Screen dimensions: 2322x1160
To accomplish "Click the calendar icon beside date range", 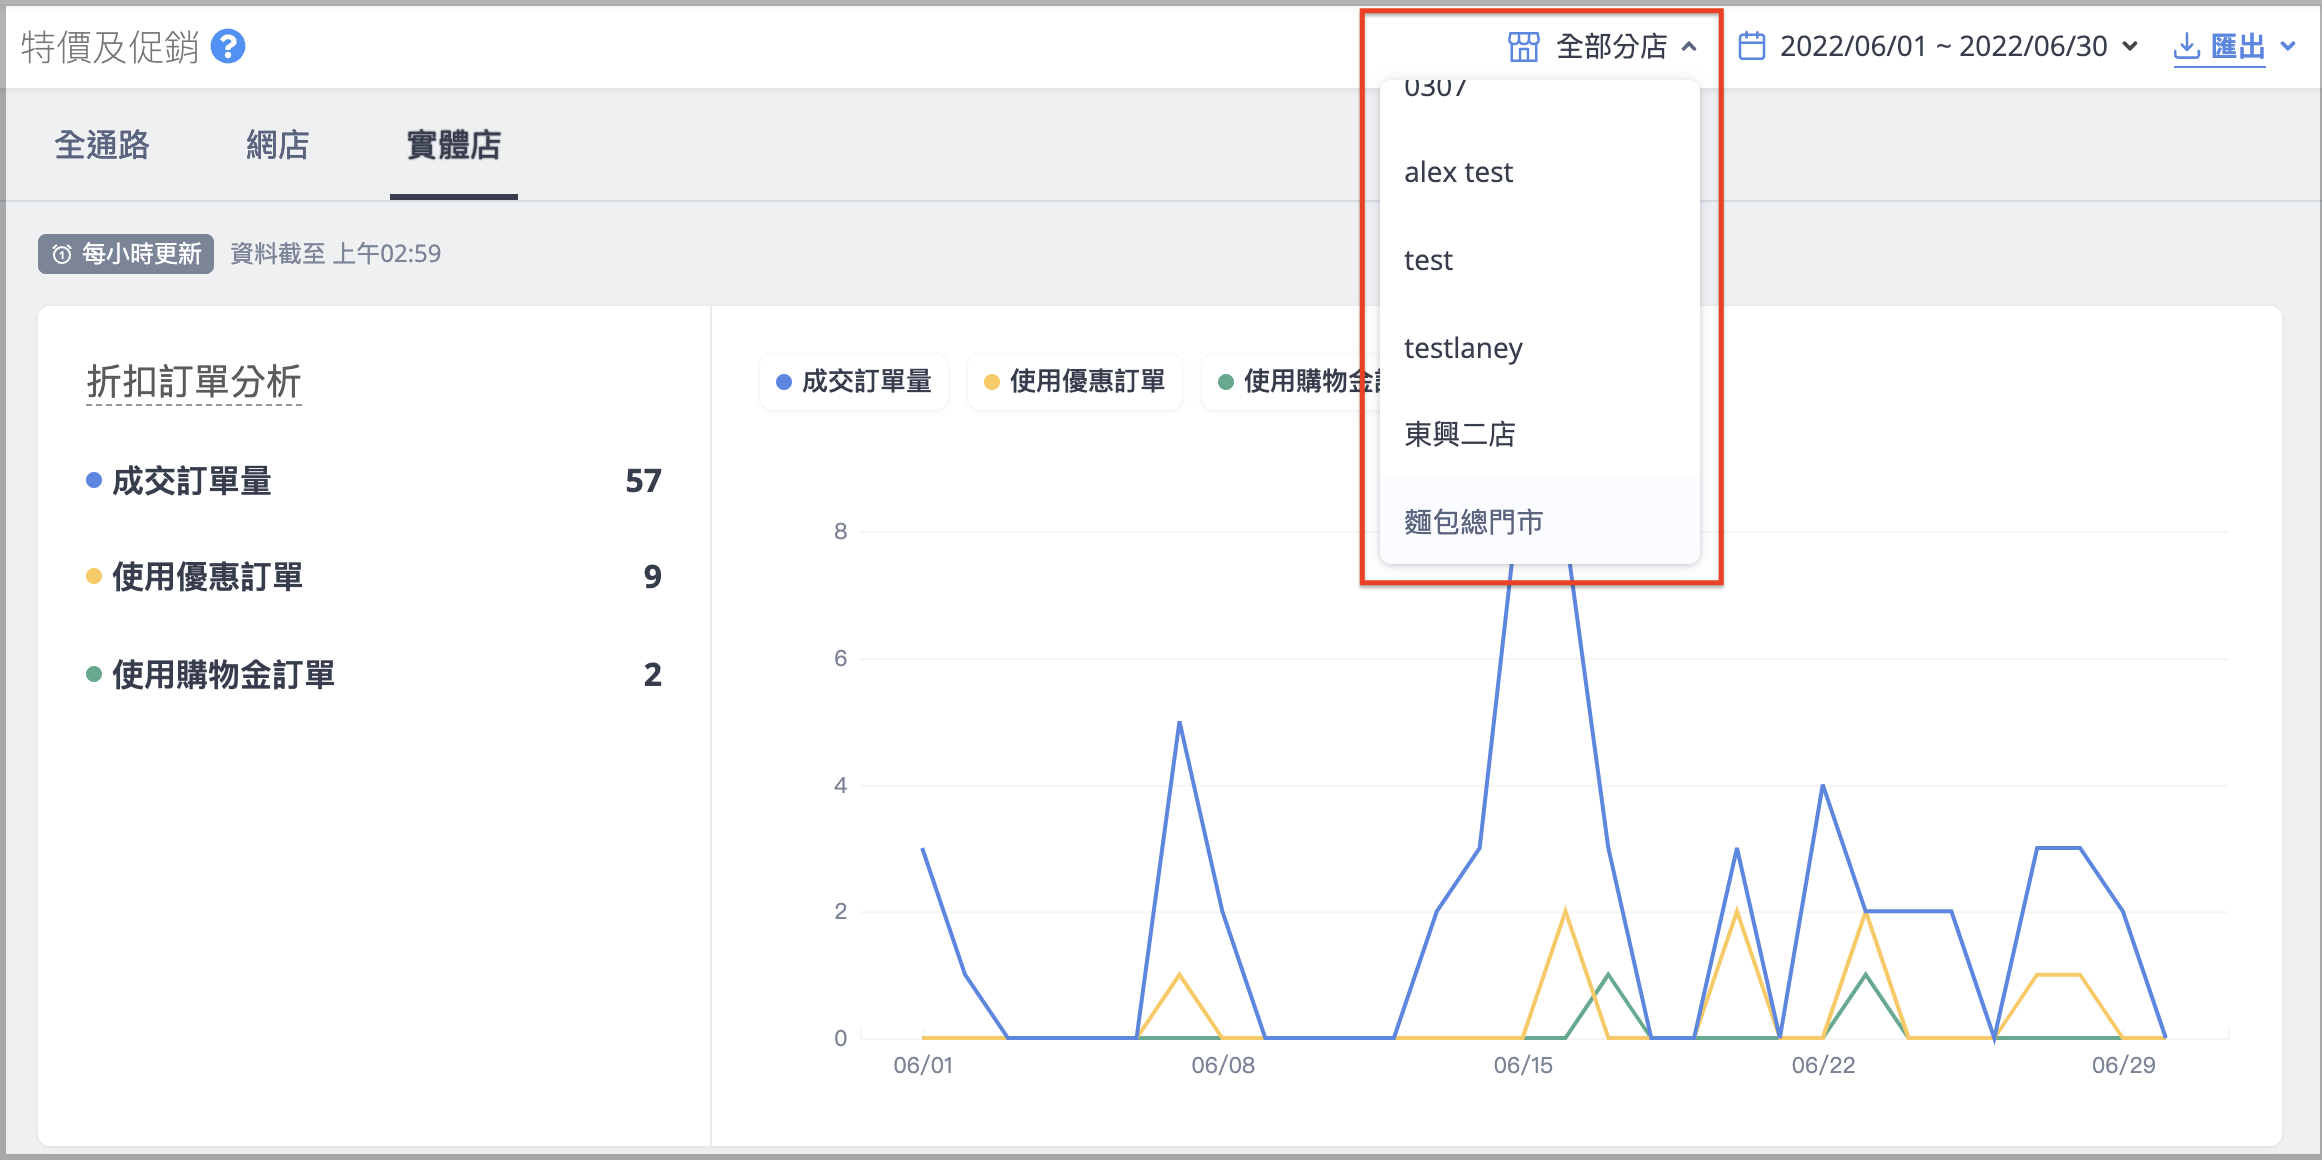I will click(1751, 46).
